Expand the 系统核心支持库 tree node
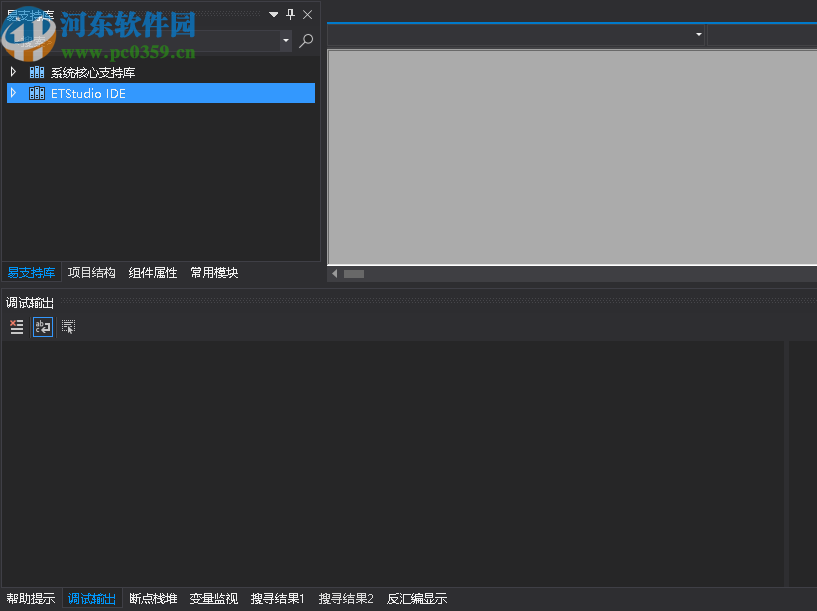The height and width of the screenshot is (611, 817). pos(13,71)
